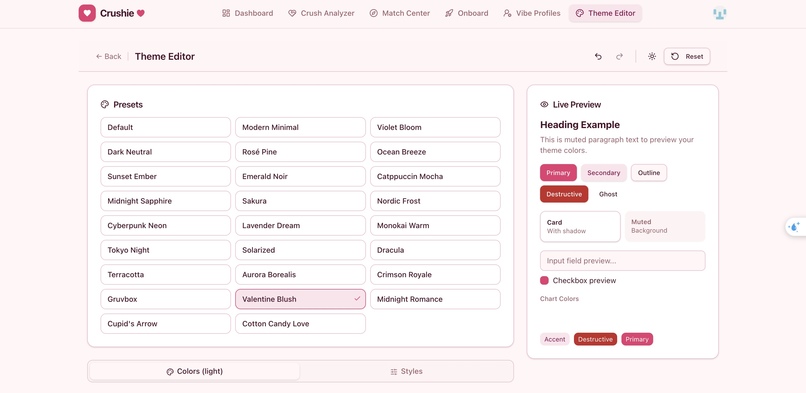Select the Sunset Ember preset
The image size is (806, 393).
[166, 176]
